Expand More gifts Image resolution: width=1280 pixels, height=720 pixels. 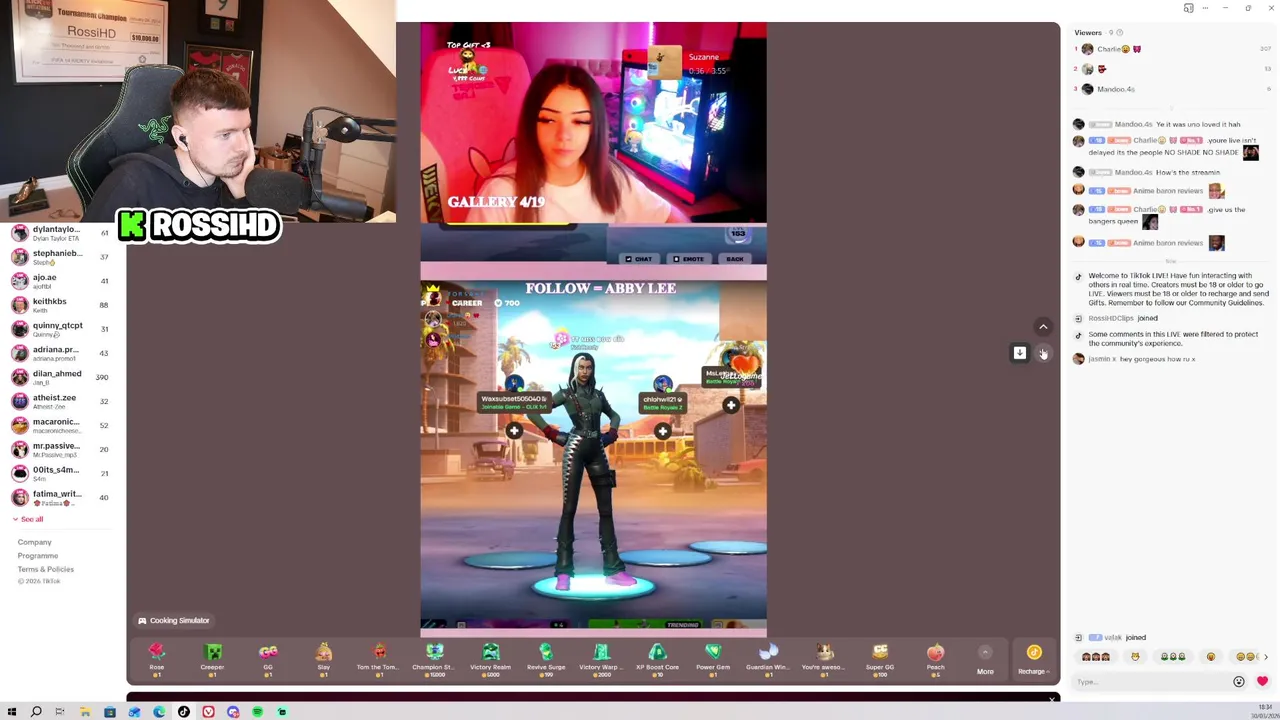pos(985,660)
